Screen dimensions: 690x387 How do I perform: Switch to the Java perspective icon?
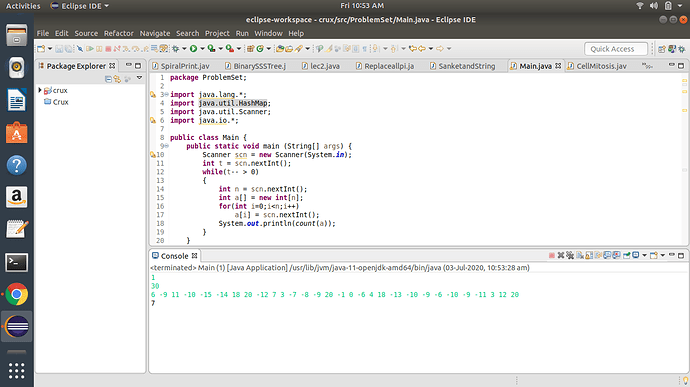672,49
